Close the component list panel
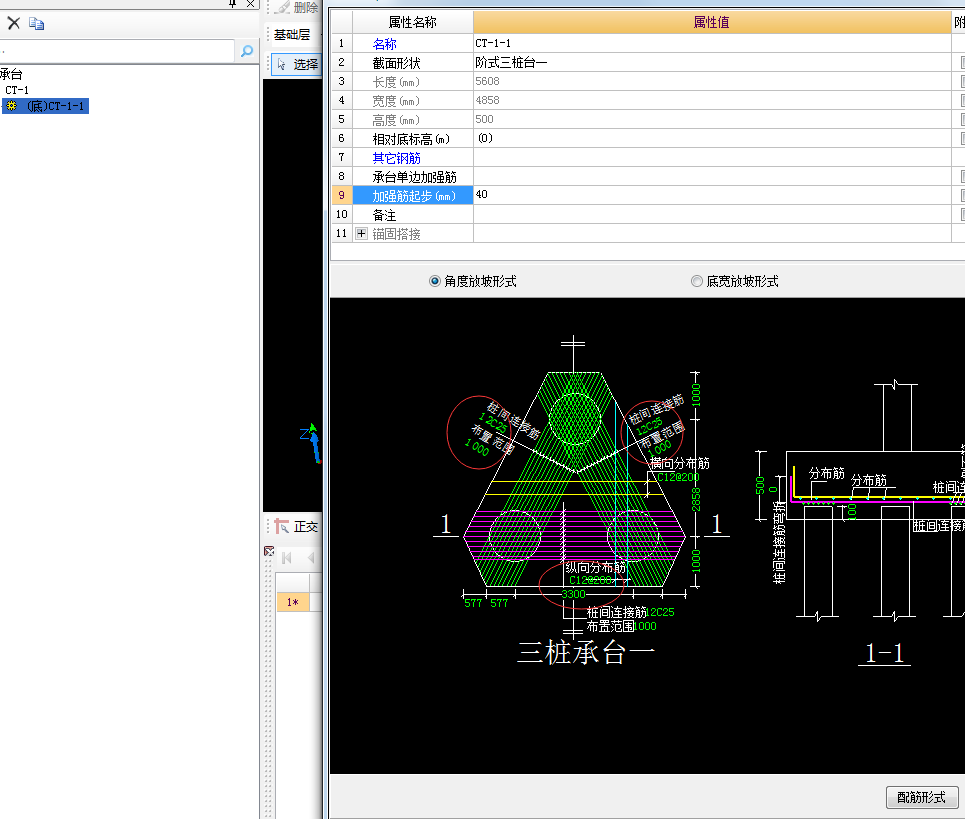Viewport: 965px width, 819px height. click(250, 3)
